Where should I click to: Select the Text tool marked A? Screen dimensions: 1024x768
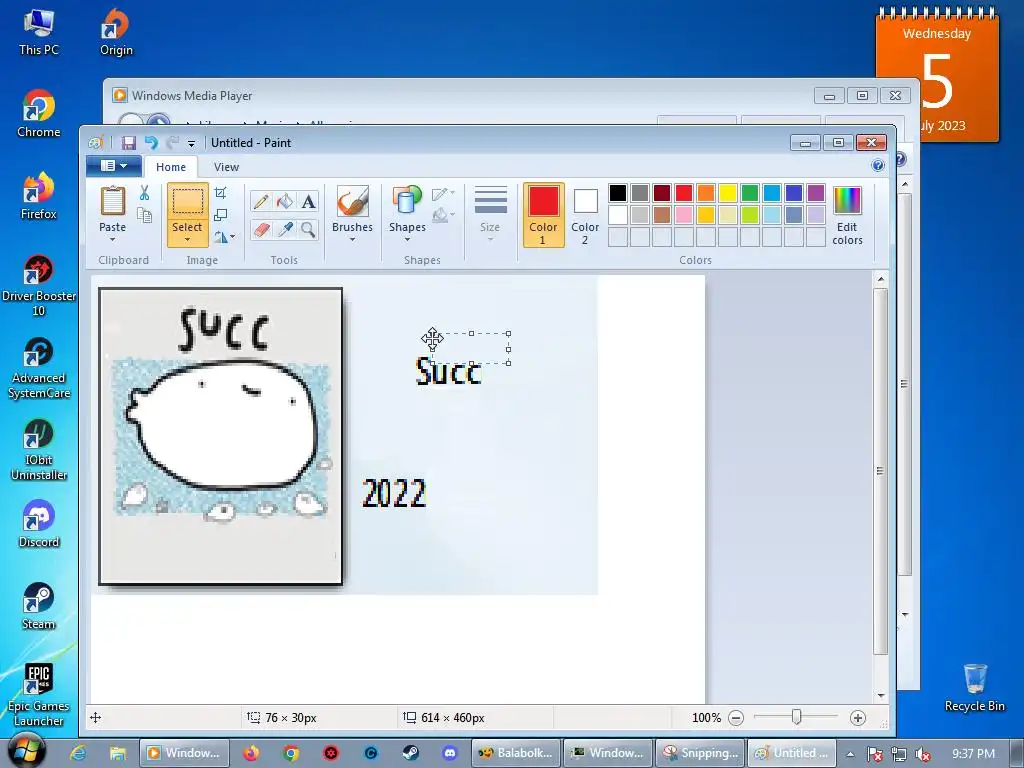tap(308, 201)
